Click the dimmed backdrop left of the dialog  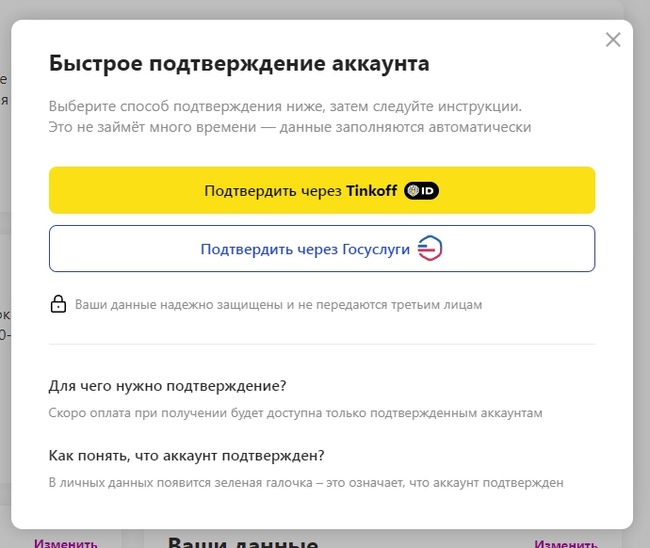click(x=5, y=300)
